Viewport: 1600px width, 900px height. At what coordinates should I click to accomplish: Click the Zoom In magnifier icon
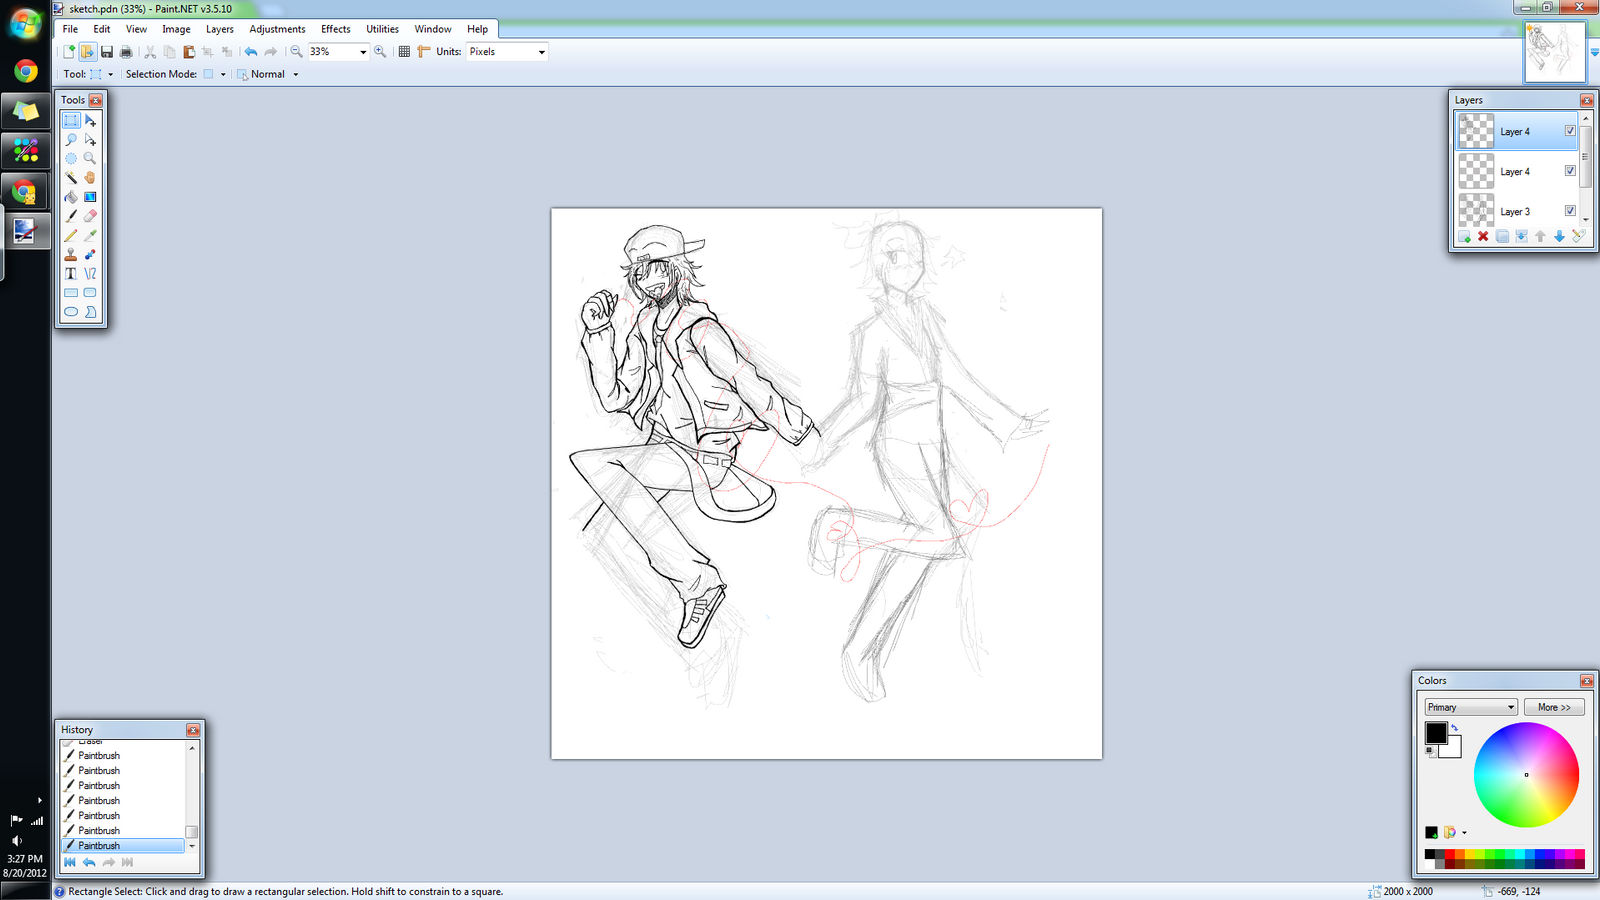380,52
